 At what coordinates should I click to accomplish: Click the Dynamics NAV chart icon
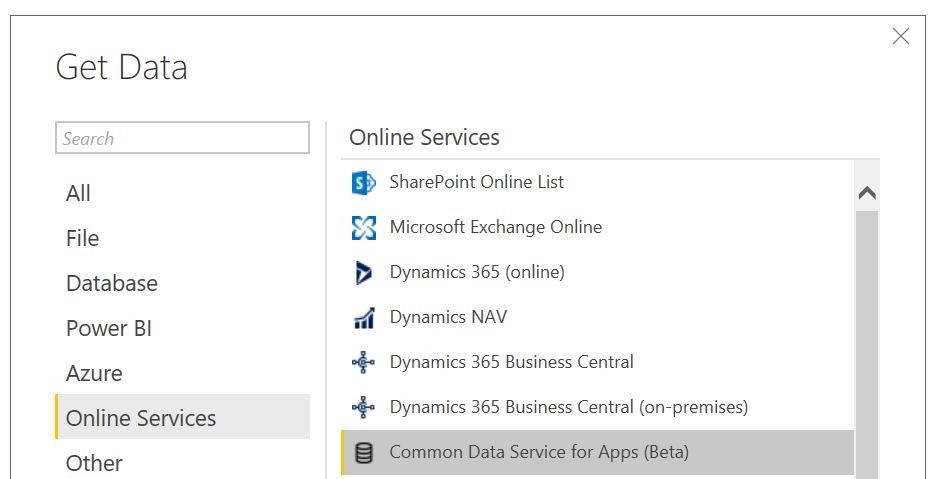coord(364,318)
